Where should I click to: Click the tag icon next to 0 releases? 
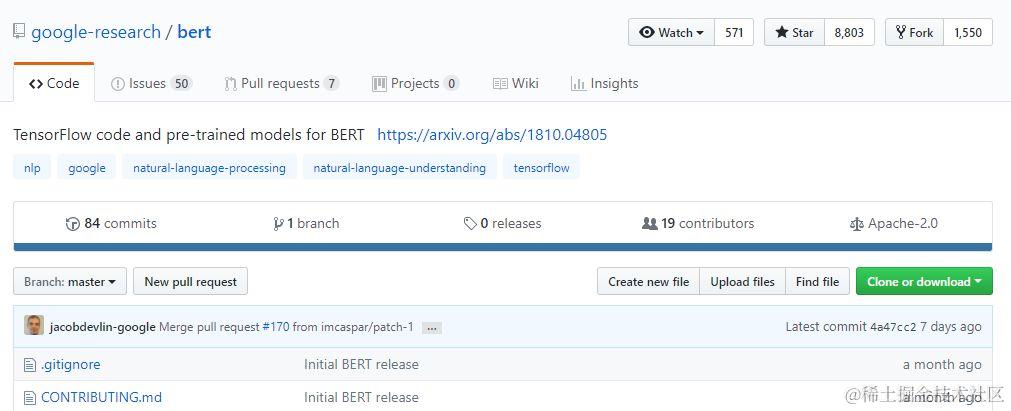(470, 224)
